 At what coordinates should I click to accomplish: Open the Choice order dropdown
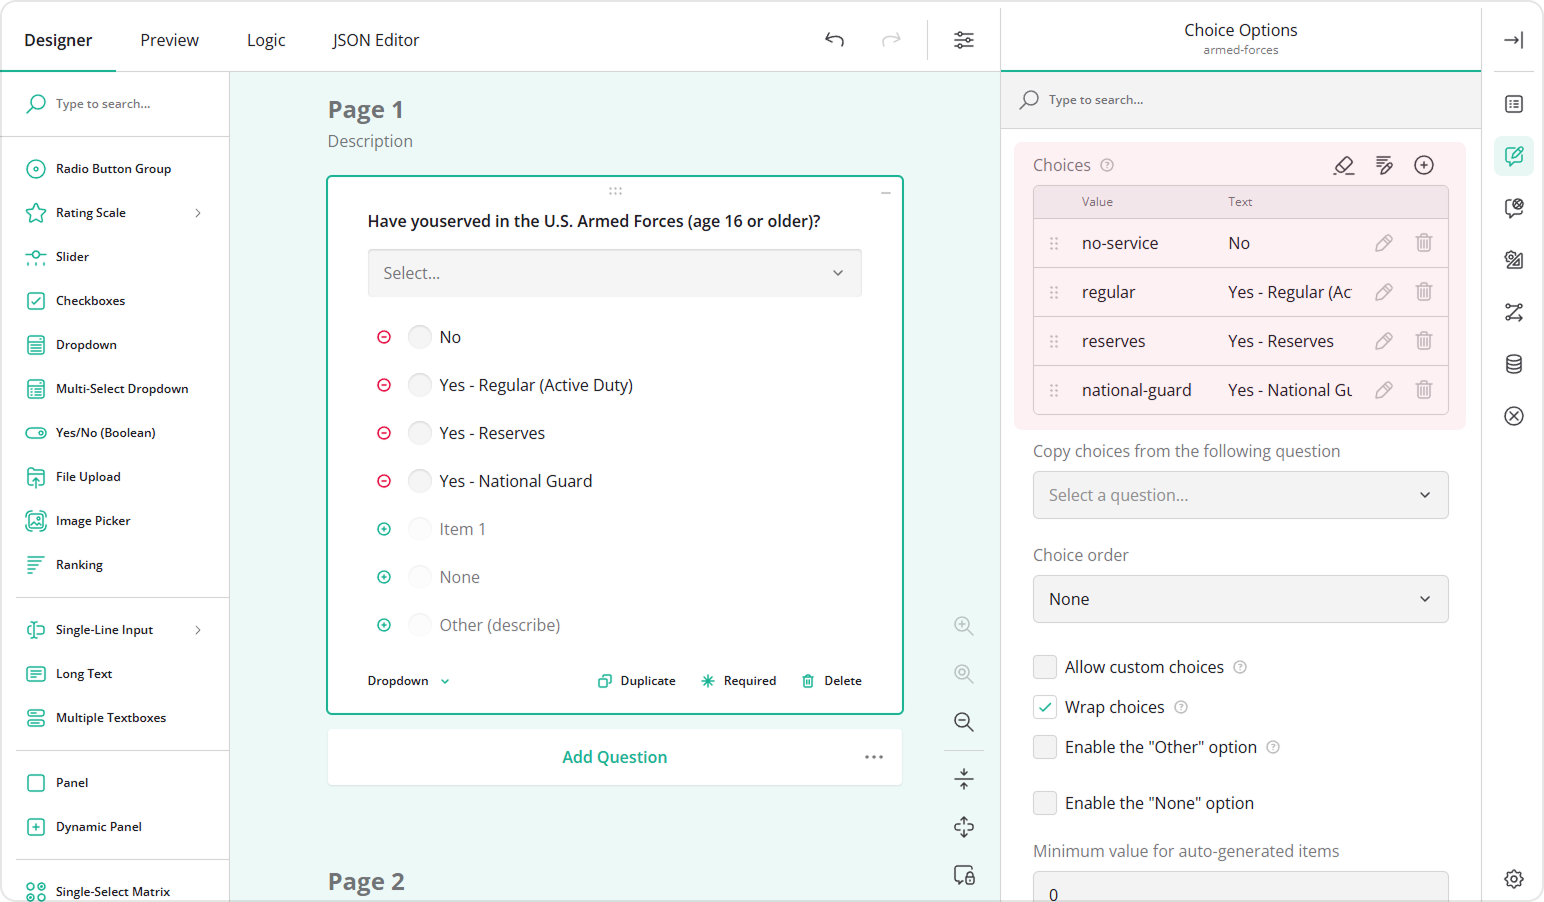pos(1240,599)
